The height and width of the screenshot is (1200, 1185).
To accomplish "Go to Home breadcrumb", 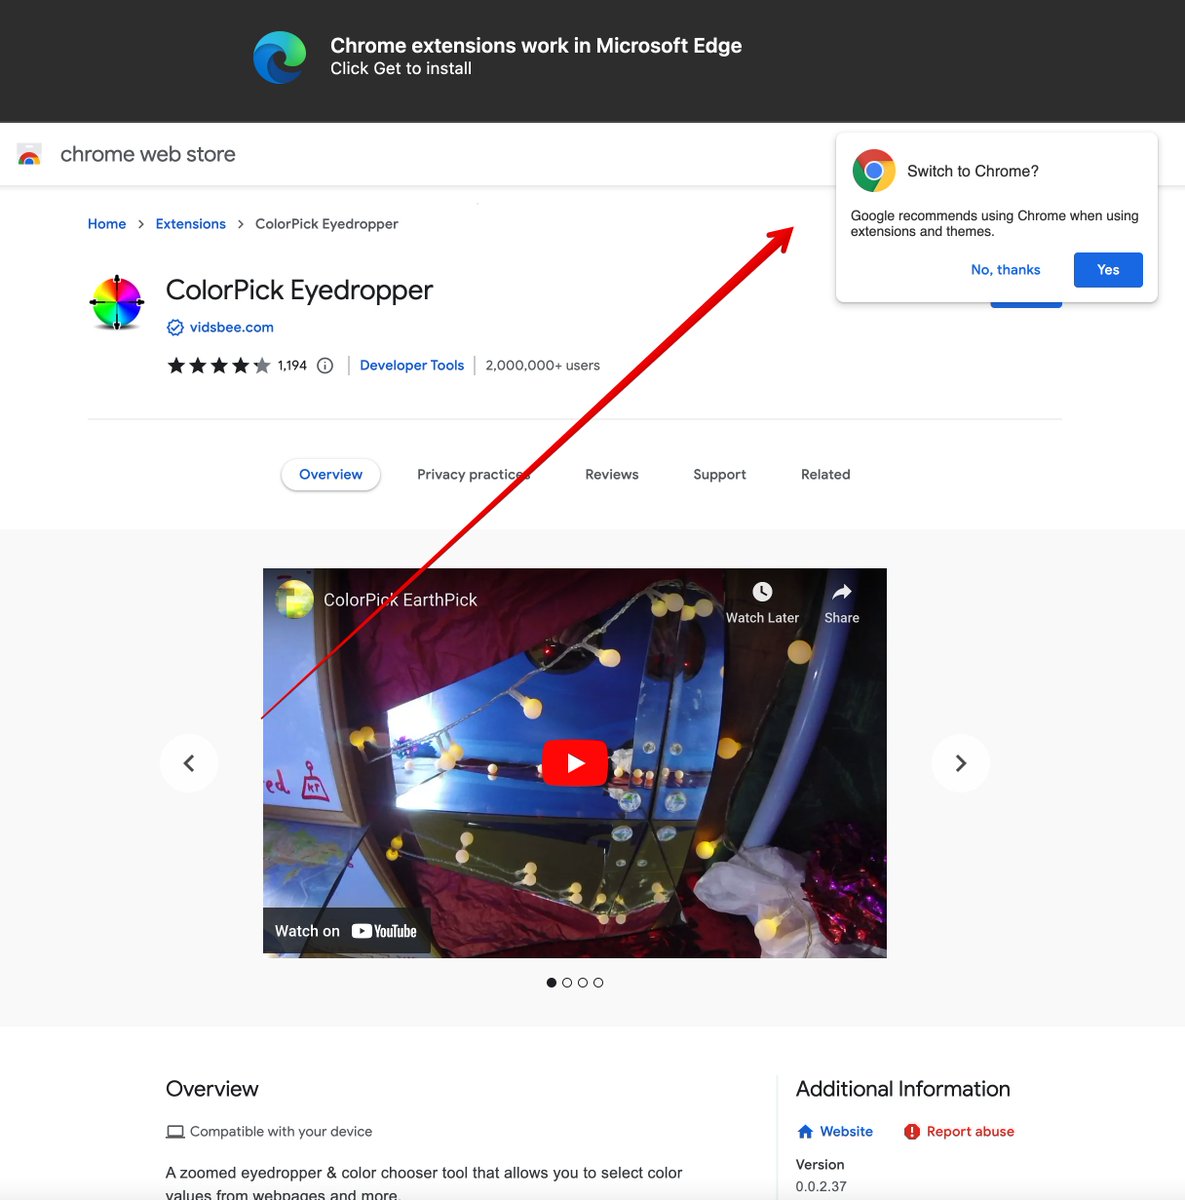I will [107, 224].
